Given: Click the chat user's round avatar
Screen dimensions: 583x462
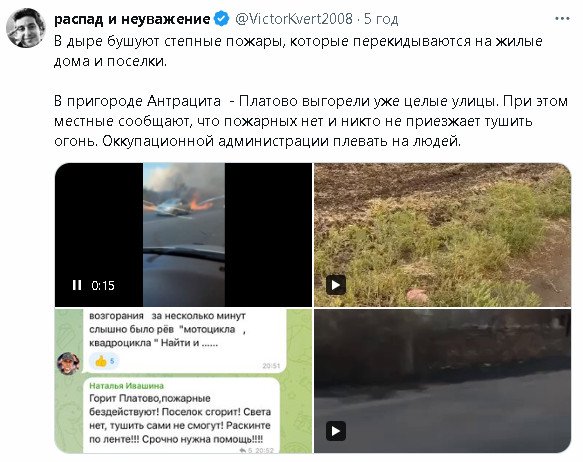Looking at the screenshot, I should (x=68, y=363).
